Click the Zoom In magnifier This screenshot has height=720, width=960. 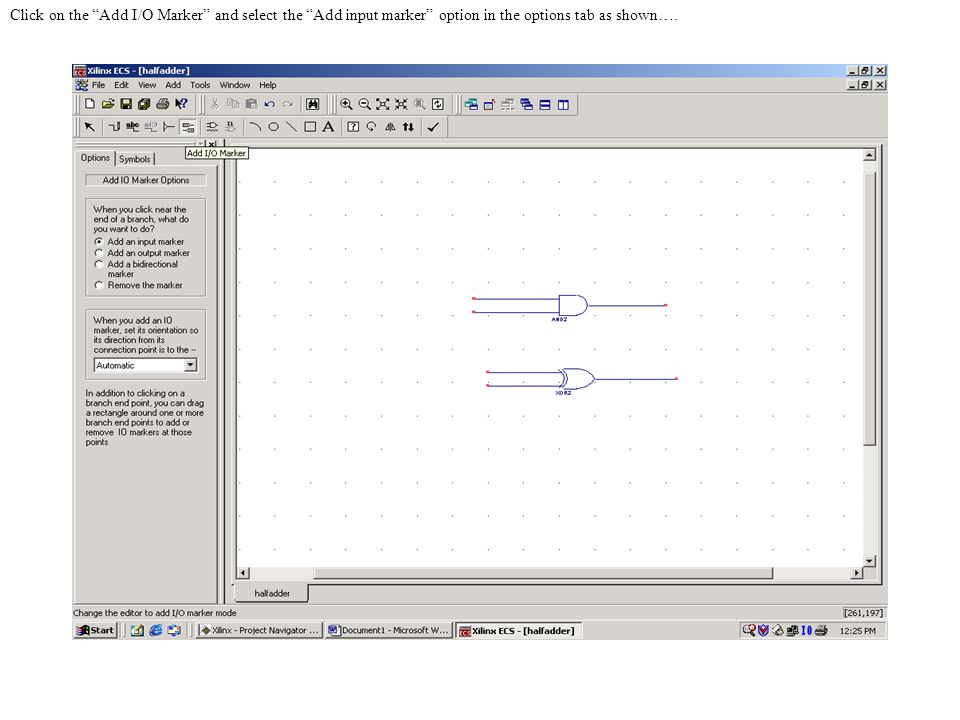pos(346,104)
